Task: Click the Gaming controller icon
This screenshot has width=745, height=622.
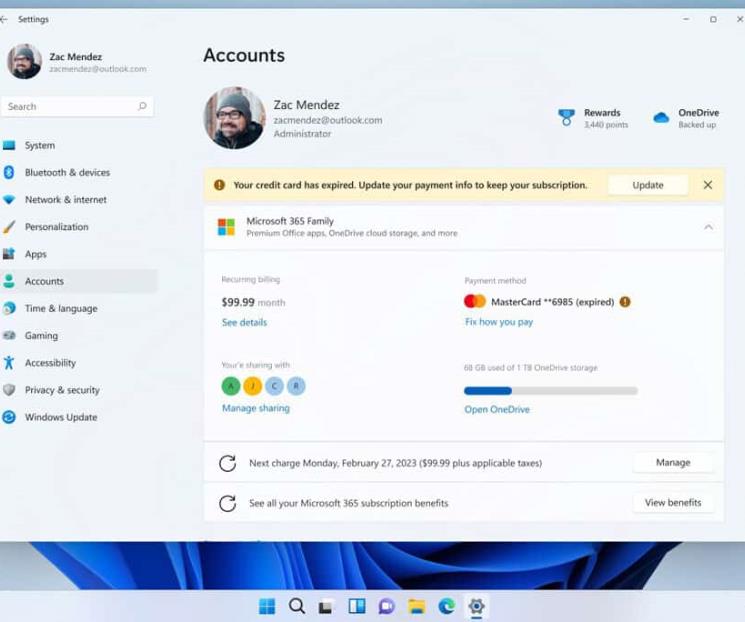Action: 9,335
